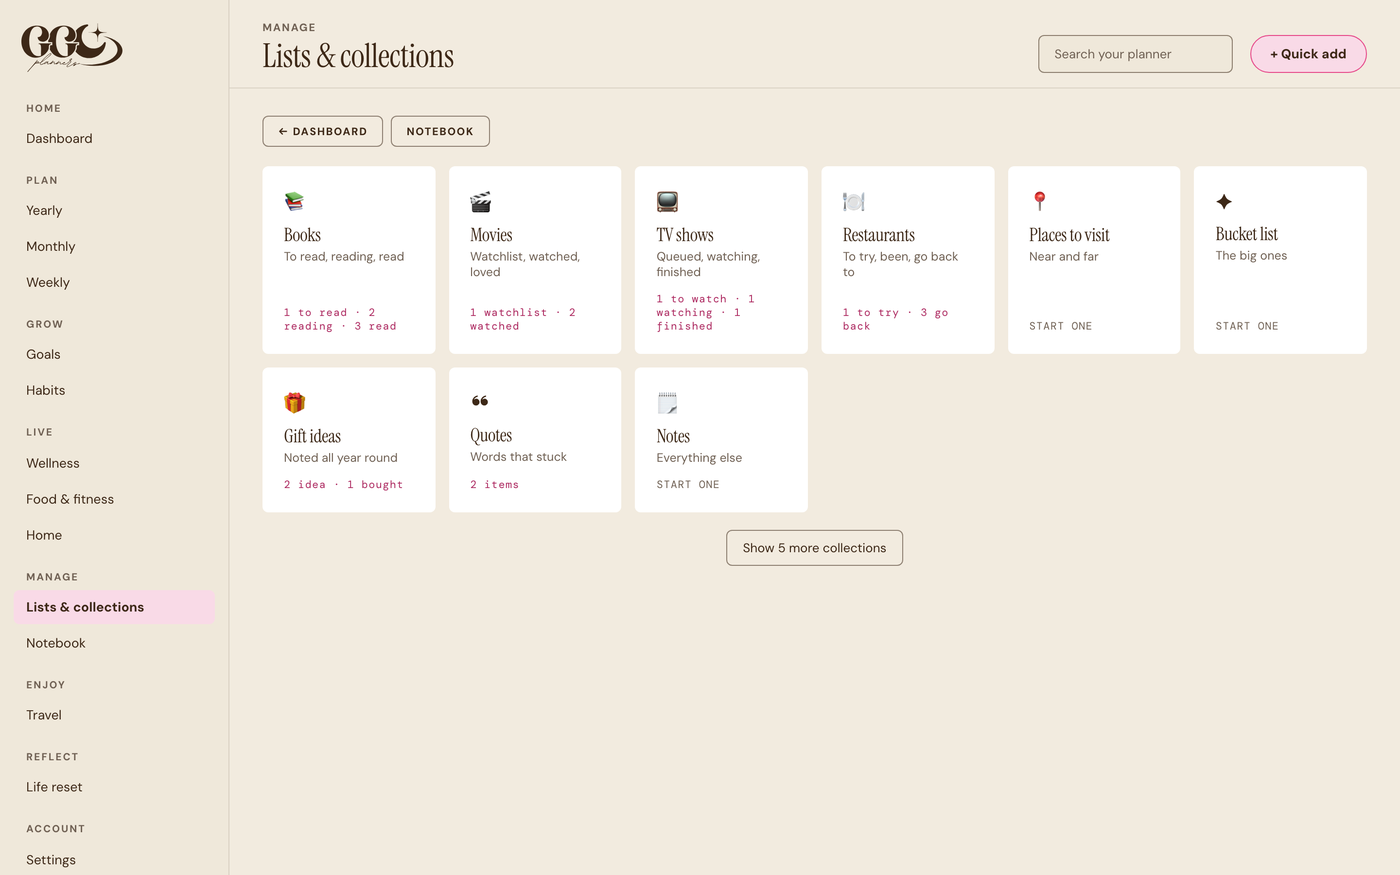Open the Notes collection title
This screenshot has width=1400, height=875.
tap(673, 436)
